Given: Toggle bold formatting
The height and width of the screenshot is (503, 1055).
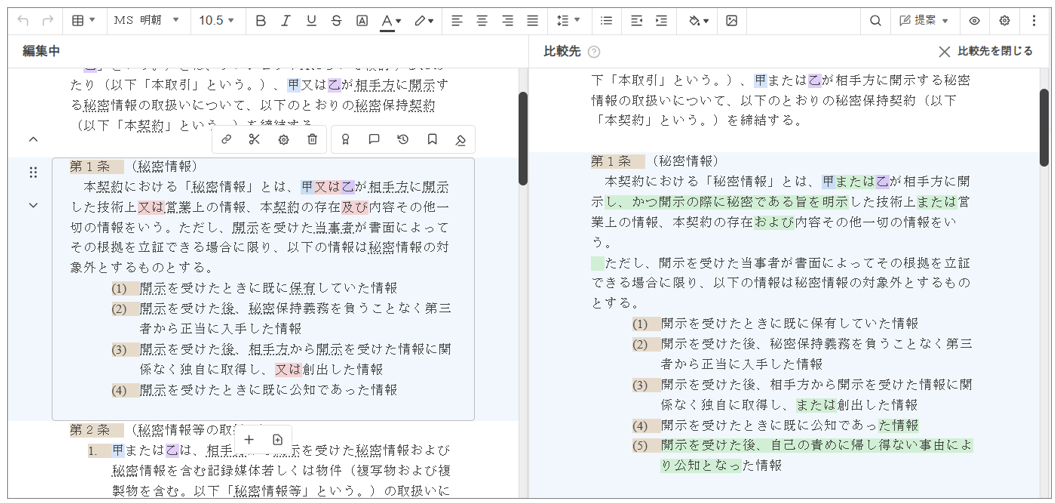Looking at the screenshot, I should (x=261, y=20).
